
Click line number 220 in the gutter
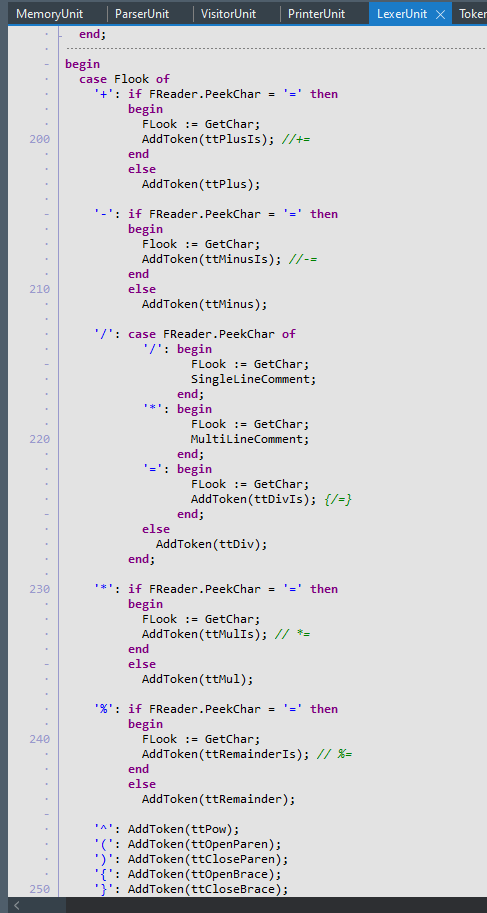[40, 439]
